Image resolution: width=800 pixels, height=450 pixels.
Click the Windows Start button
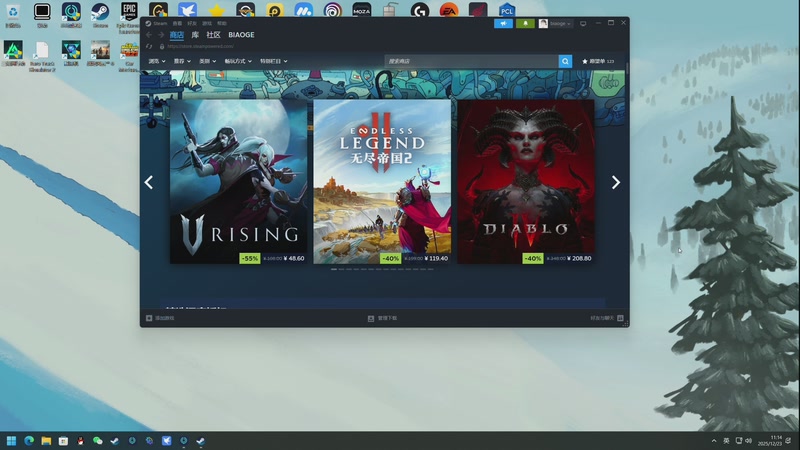(x=11, y=441)
